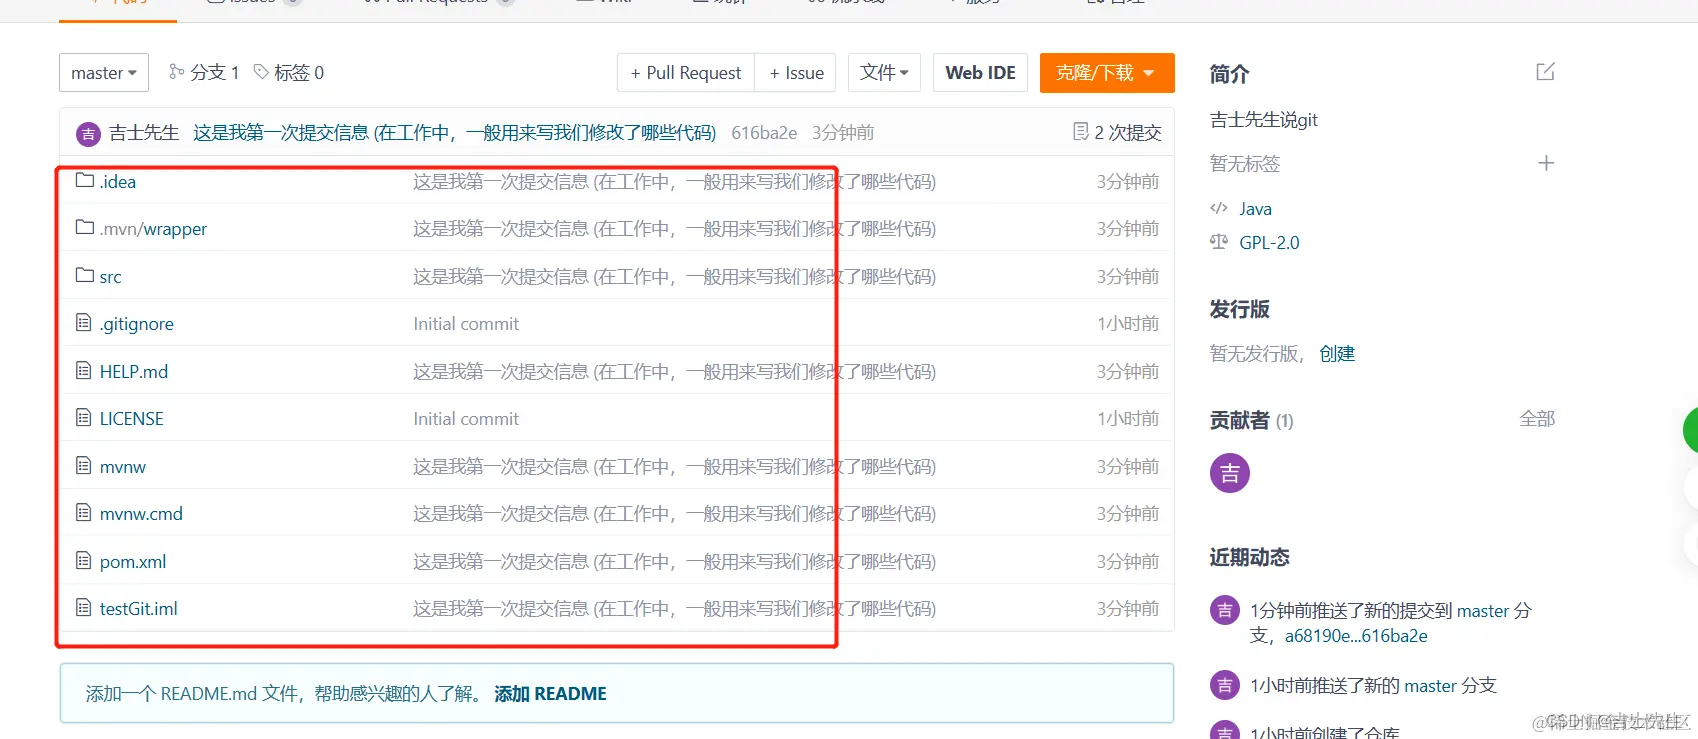1698x739 pixels.
Task: Open the .idea folder
Action: 118,182
